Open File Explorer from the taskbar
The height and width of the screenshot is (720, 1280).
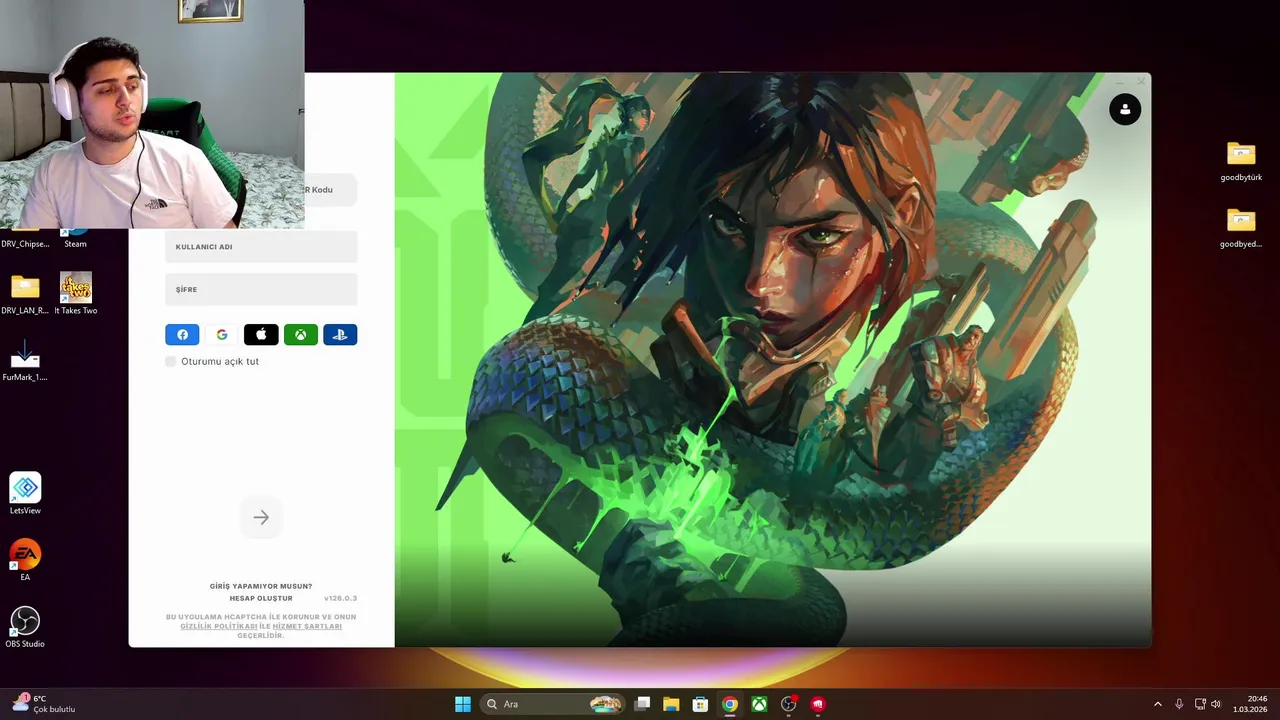(x=671, y=704)
